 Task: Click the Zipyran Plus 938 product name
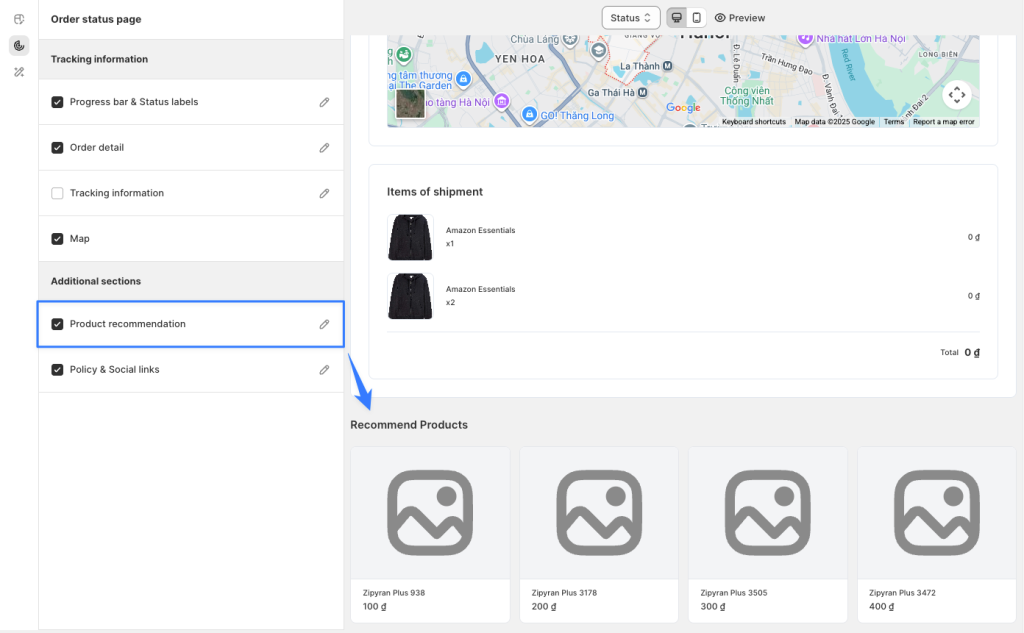(394, 593)
